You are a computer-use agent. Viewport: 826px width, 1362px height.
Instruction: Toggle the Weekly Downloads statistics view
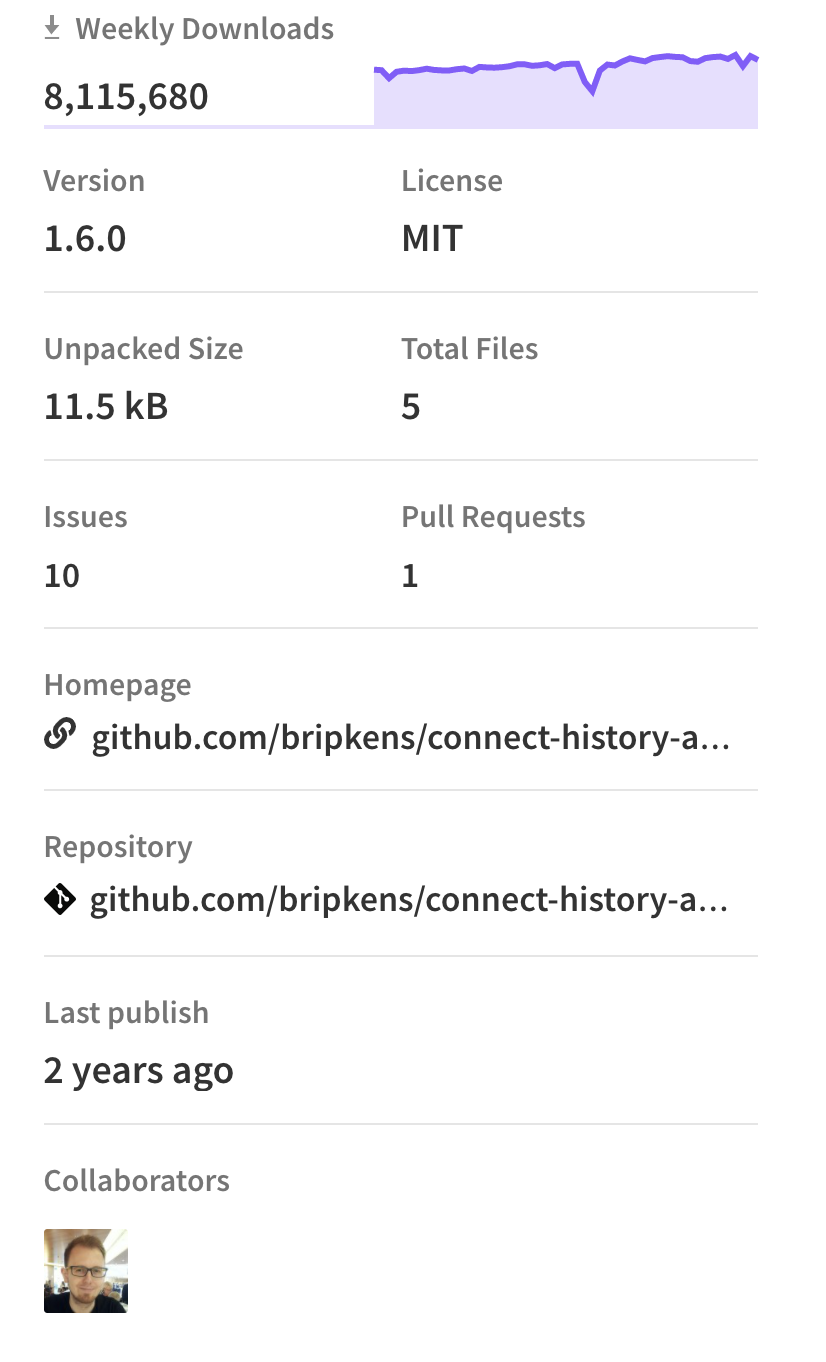[x=125, y=96]
